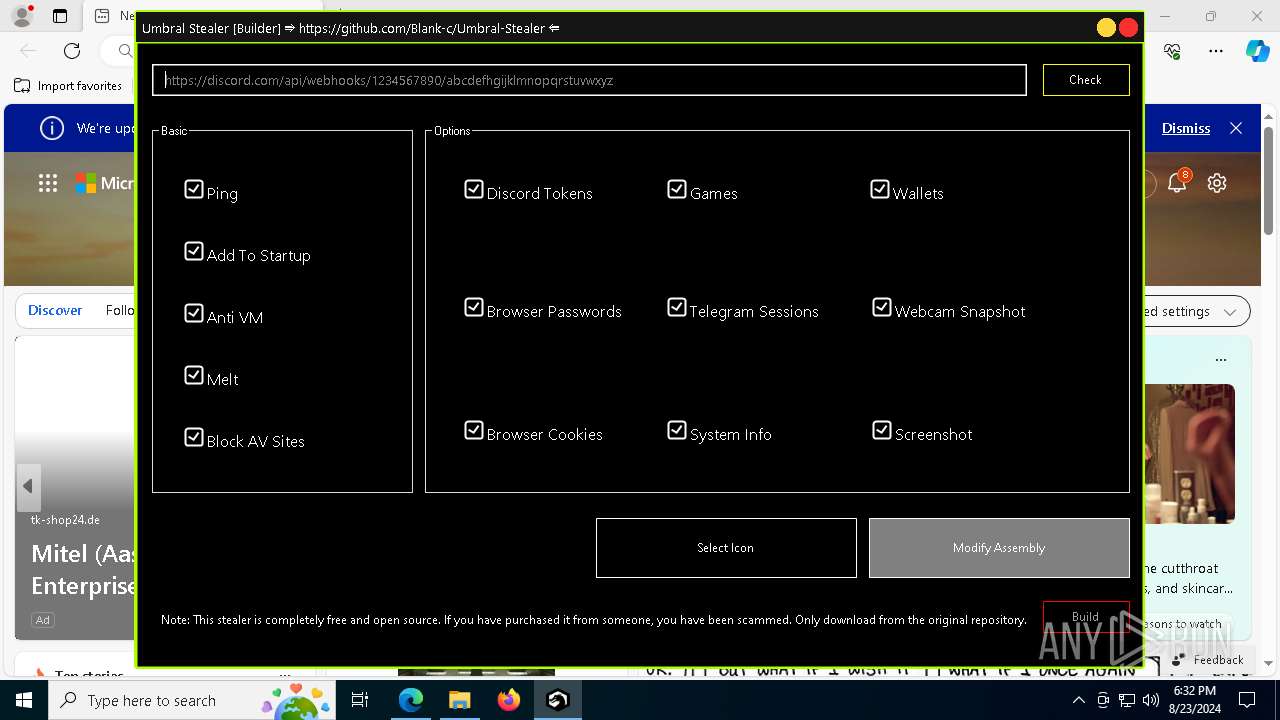Click the Feedback button on Edge page
Viewport: 1280px width, 720px height.
(1208, 660)
